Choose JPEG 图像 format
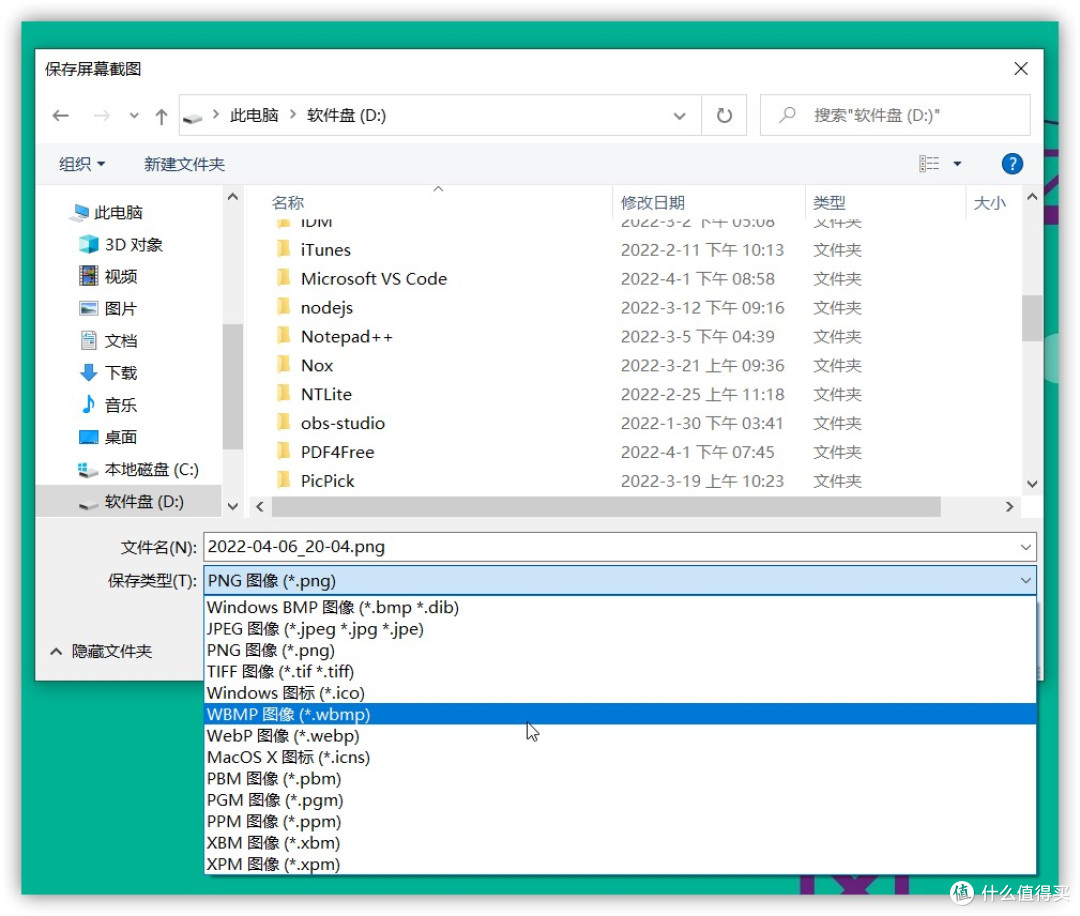 pyautogui.click(x=620, y=629)
